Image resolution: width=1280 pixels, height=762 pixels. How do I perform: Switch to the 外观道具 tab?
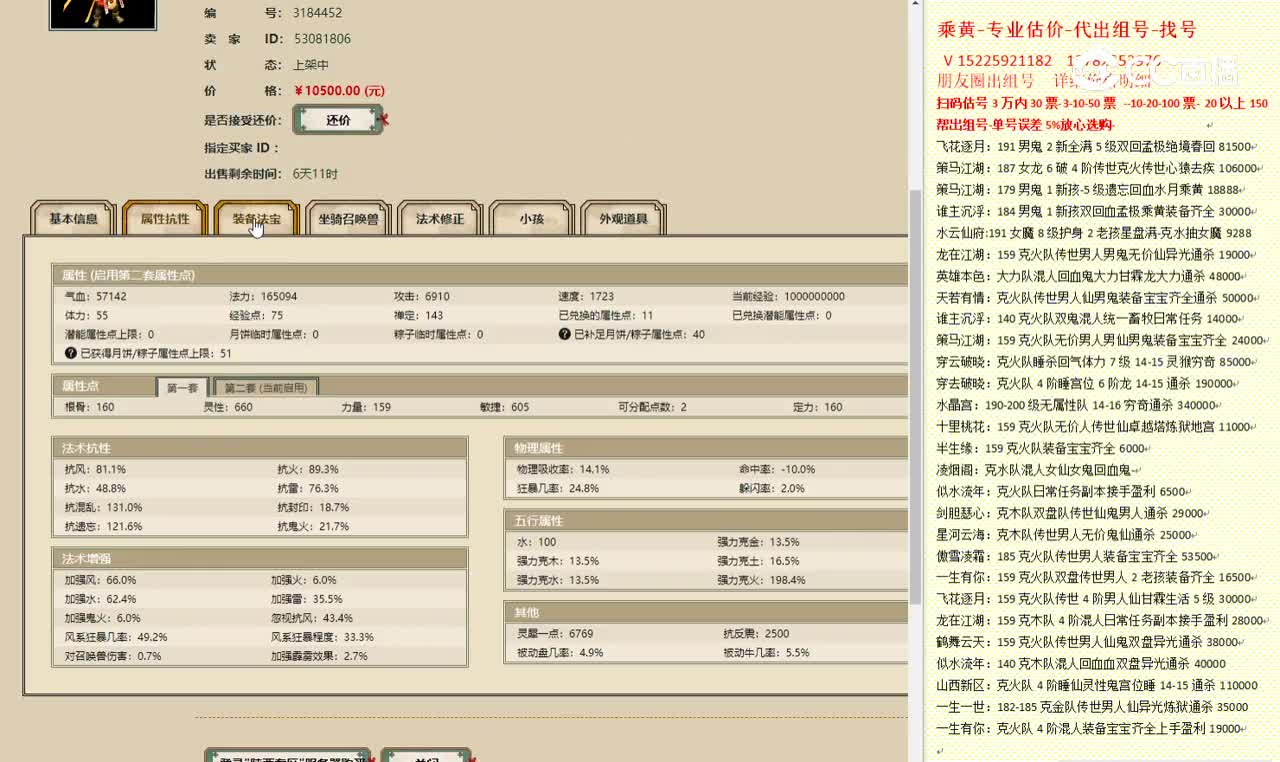point(623,219)
